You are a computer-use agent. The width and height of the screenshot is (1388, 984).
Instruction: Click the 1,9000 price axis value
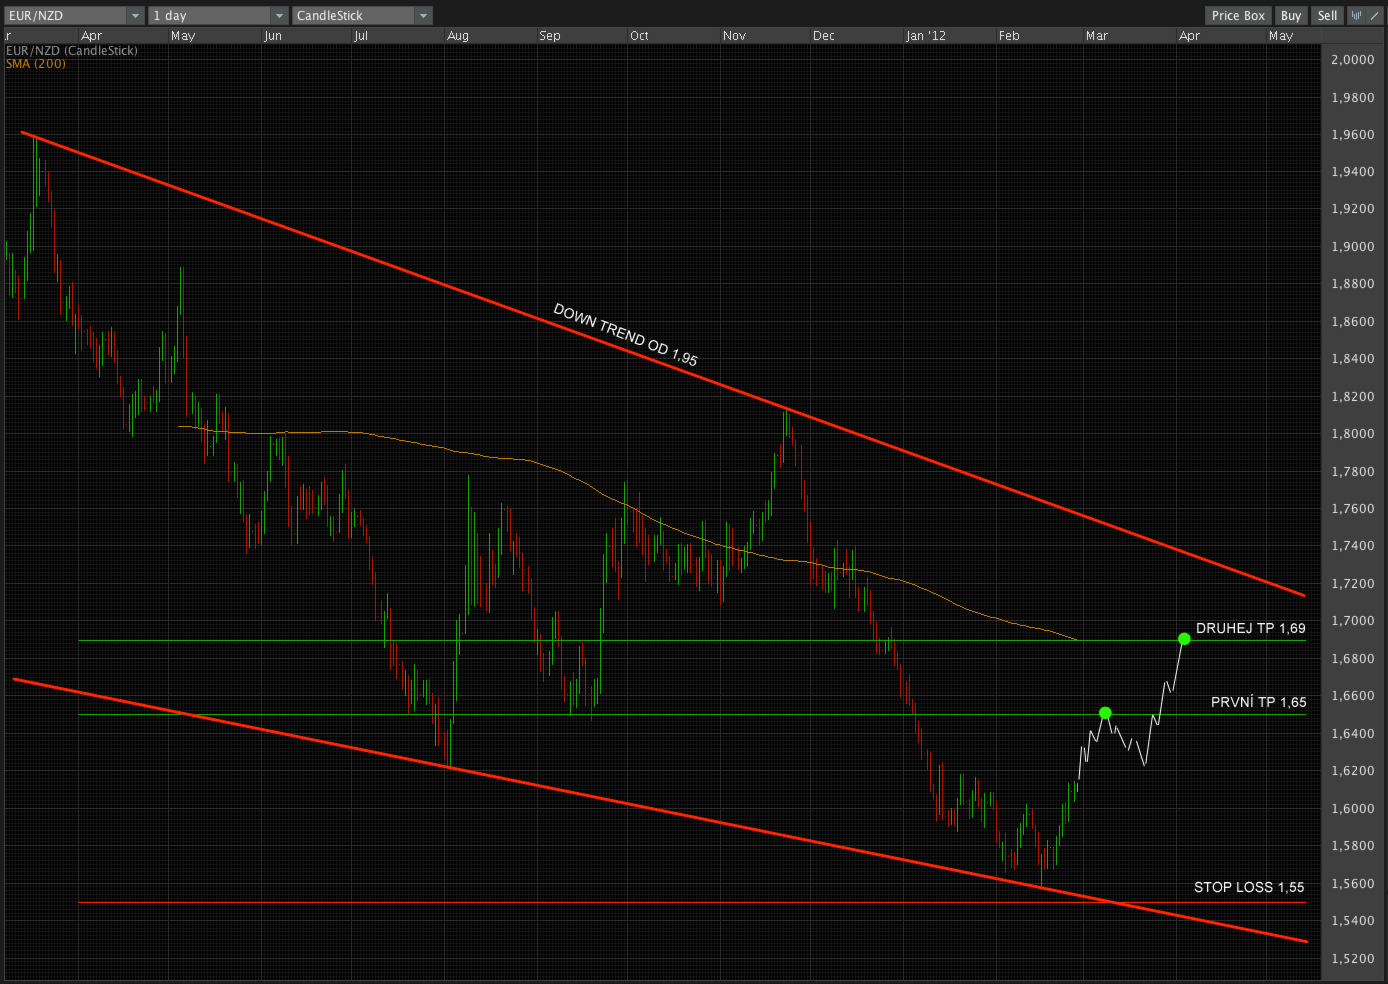click(1352, 246)
